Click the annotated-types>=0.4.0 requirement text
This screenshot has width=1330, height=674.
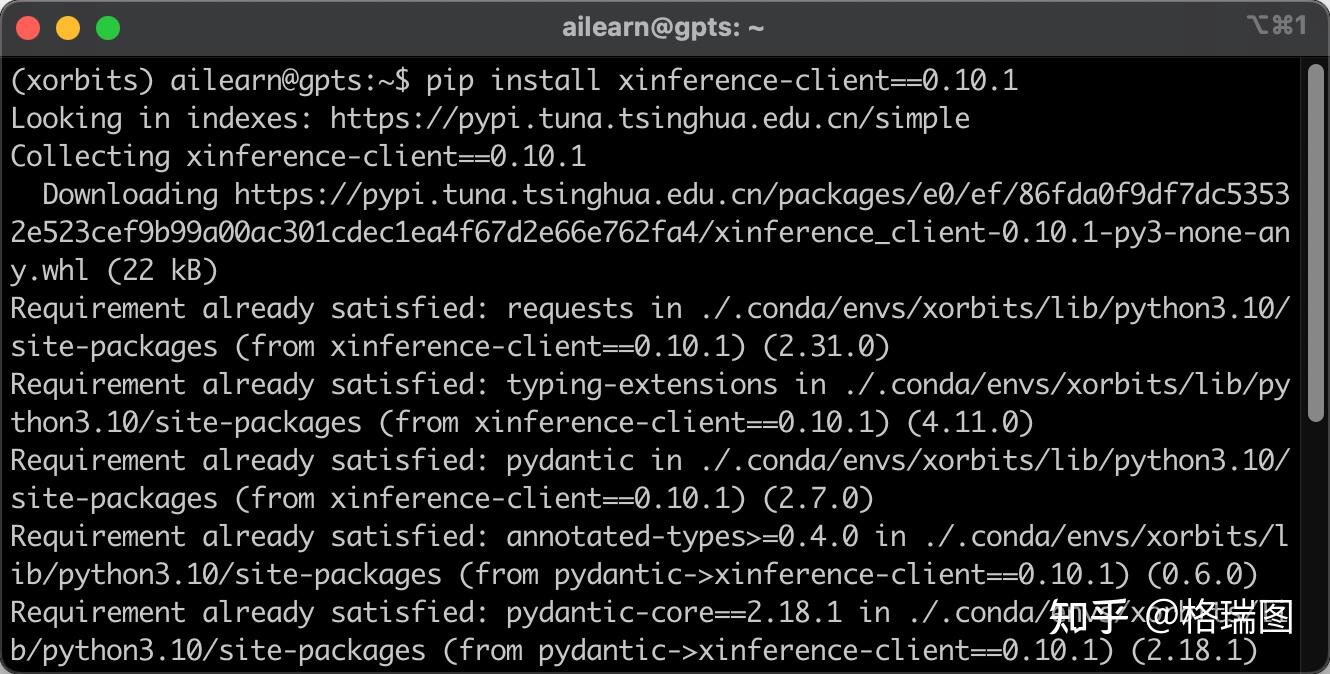(x=682, y=537)
